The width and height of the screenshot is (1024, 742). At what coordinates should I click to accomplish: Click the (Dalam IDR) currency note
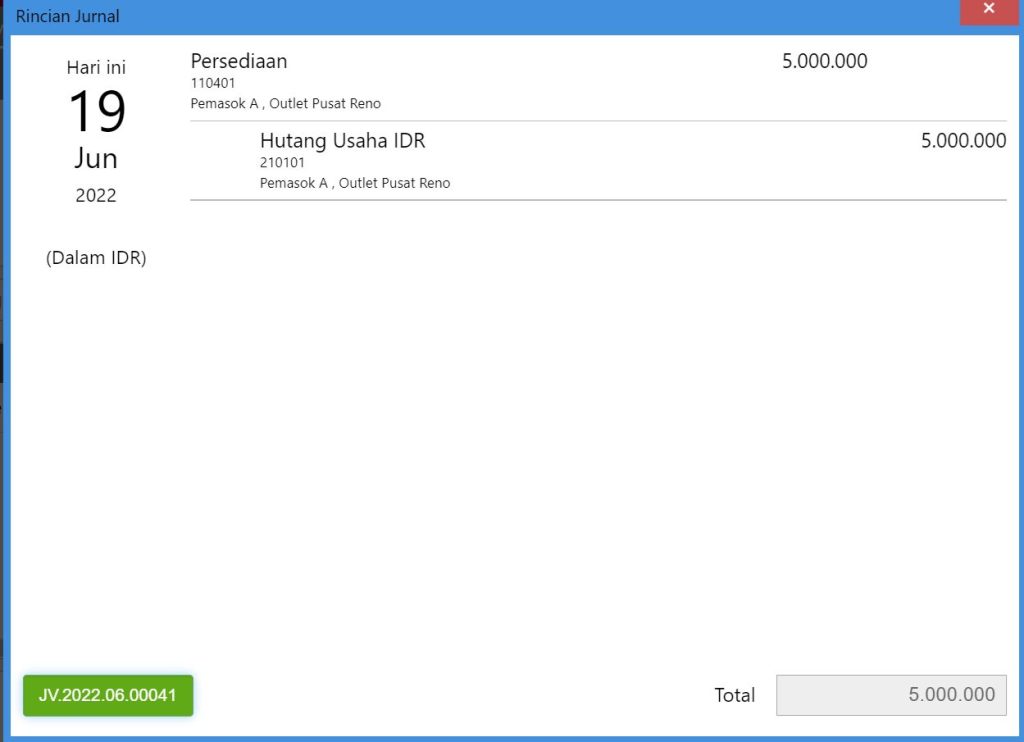96,258
